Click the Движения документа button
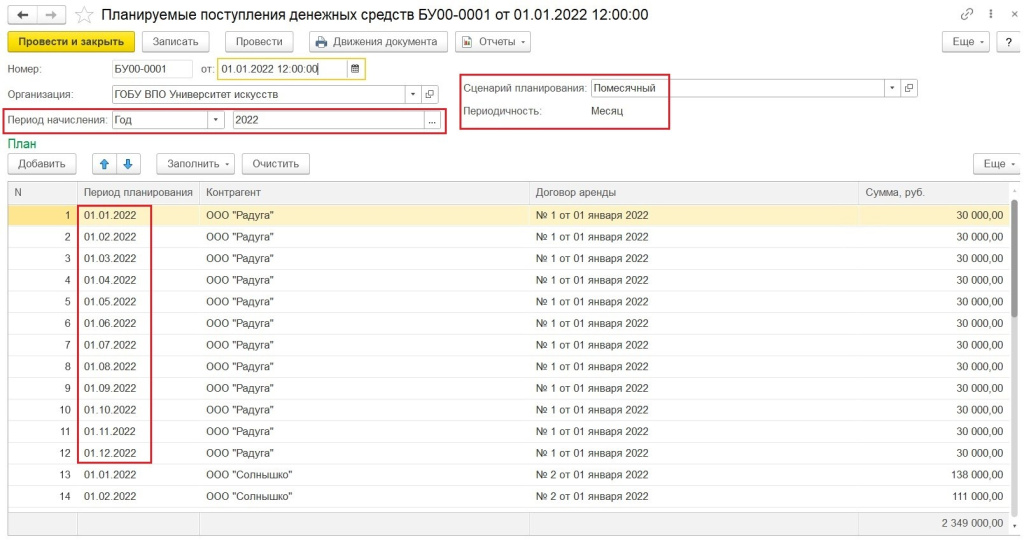1024x540 pixels. pos(378,42)
